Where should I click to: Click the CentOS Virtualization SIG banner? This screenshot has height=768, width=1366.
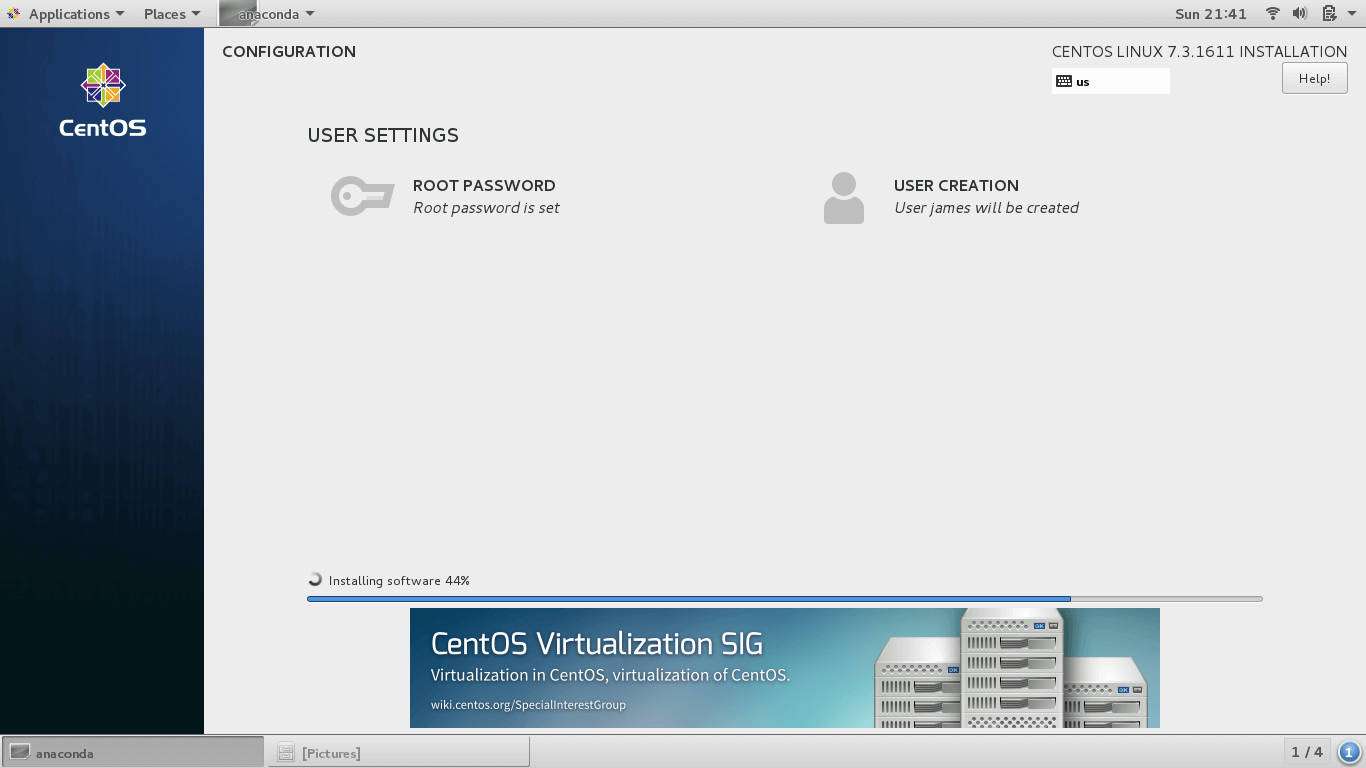pyautogui.click(x=785, y=668)
